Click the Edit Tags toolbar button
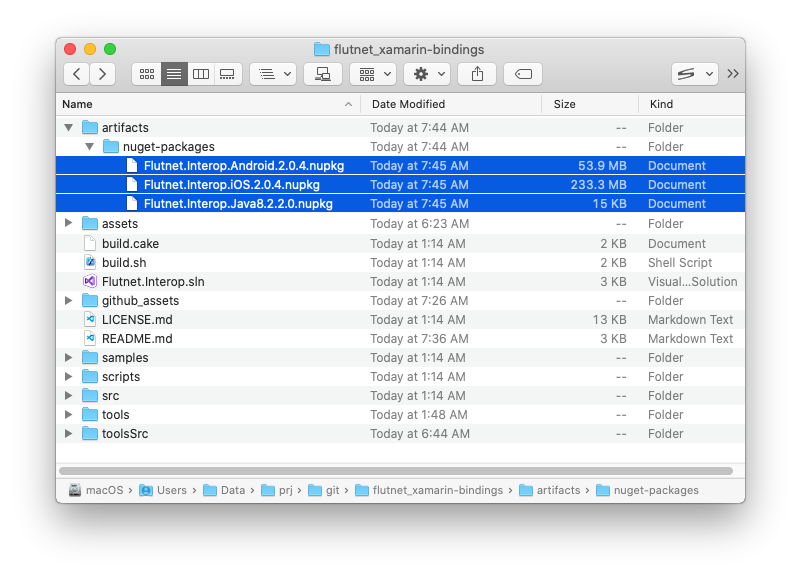Viewport: 801px width, 577px height. coord(523,74)
